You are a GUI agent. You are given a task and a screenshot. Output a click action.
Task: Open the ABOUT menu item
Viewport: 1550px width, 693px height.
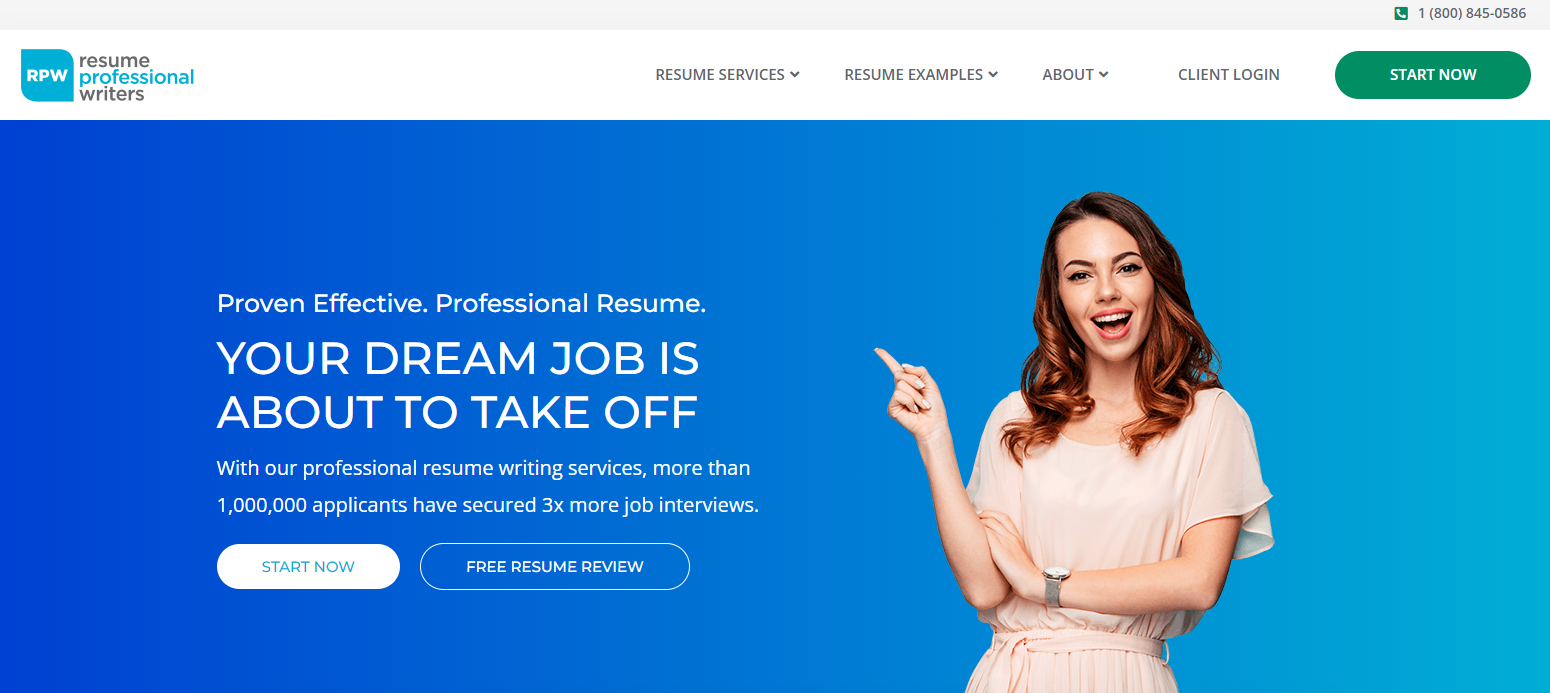coord(1068,75)
